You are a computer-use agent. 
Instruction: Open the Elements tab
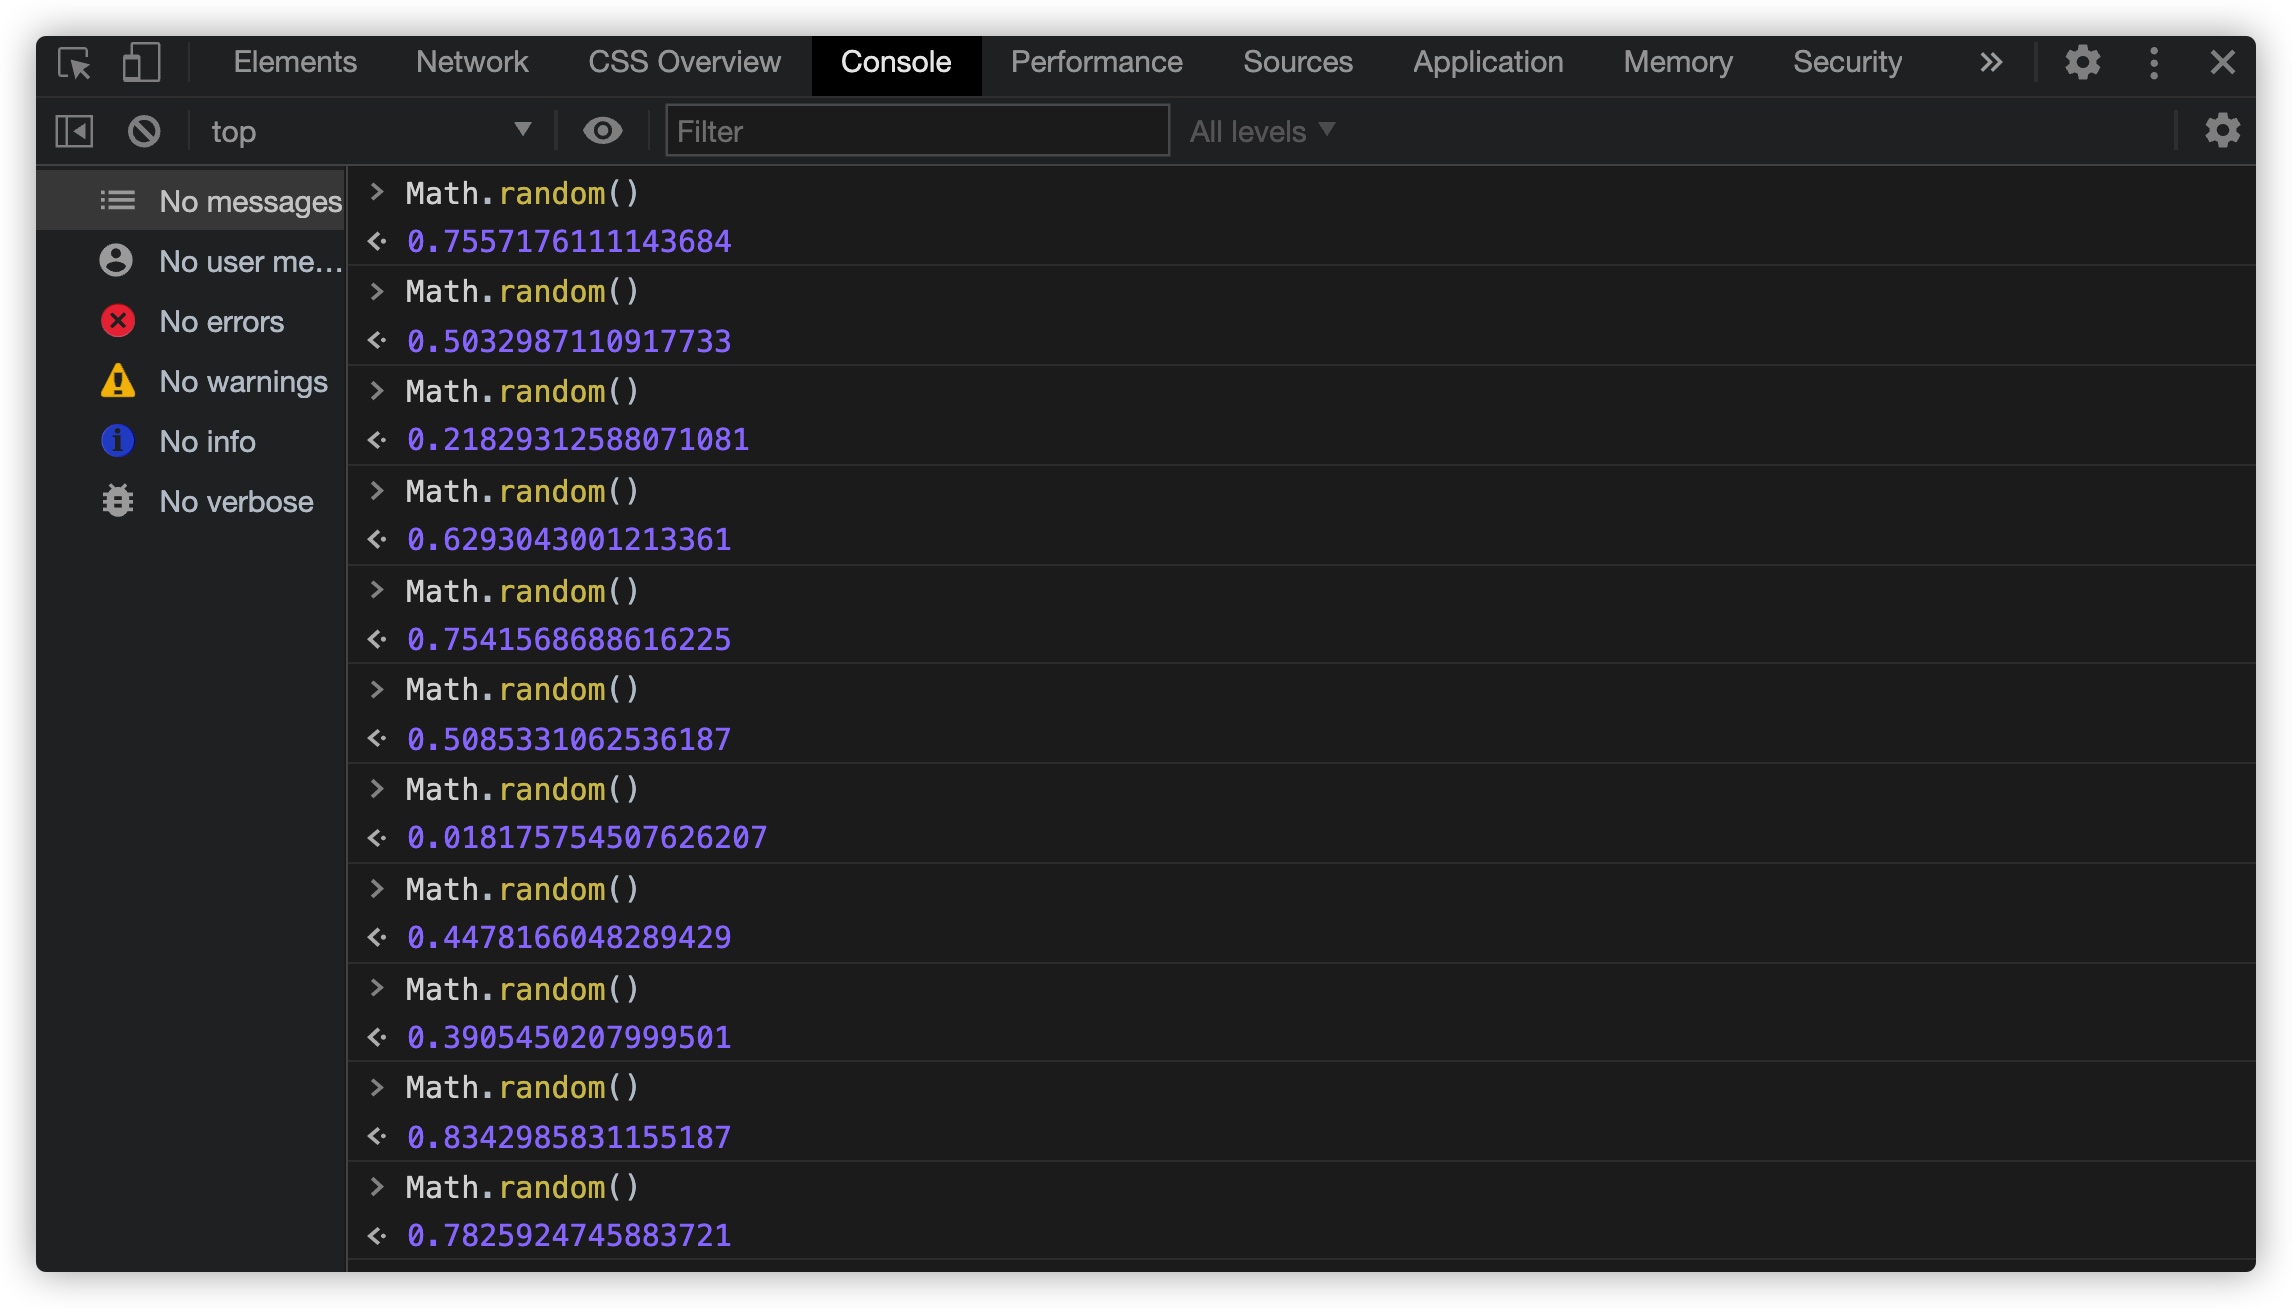point(295,62)
